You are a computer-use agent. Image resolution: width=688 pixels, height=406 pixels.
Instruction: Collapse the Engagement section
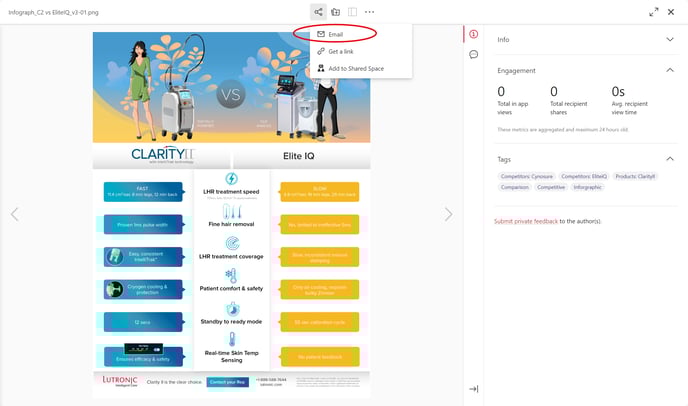click(670, 71)
